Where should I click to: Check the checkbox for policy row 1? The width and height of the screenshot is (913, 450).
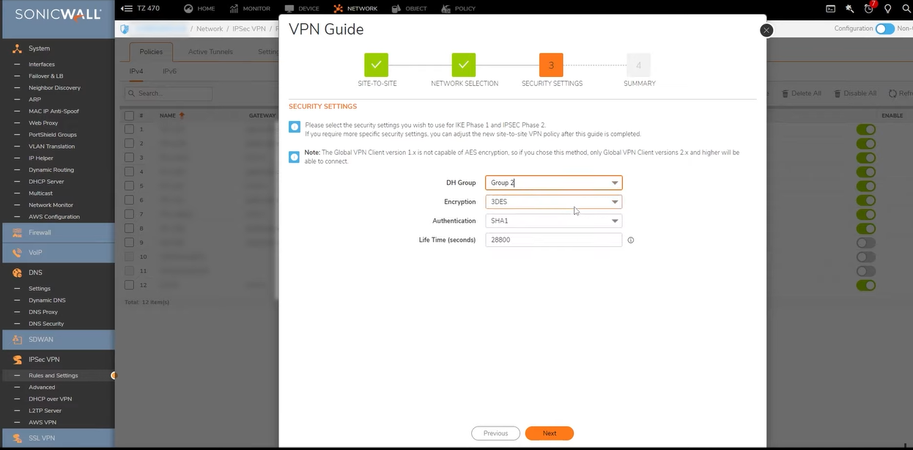point(129,129)
